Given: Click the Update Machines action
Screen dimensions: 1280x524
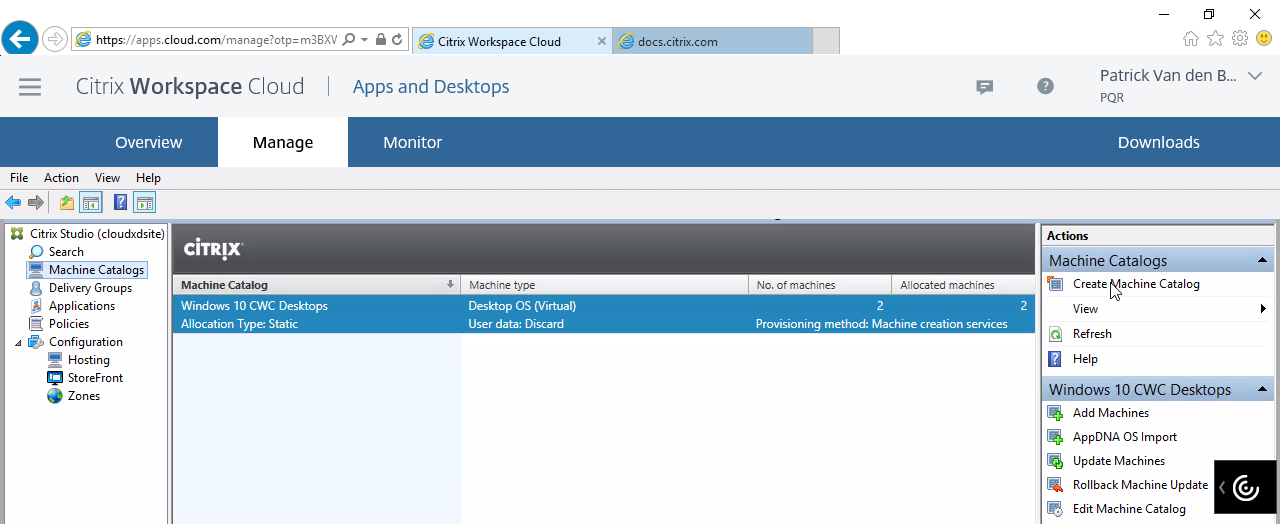Looking at the screenshot, I should pos(1119,461).
